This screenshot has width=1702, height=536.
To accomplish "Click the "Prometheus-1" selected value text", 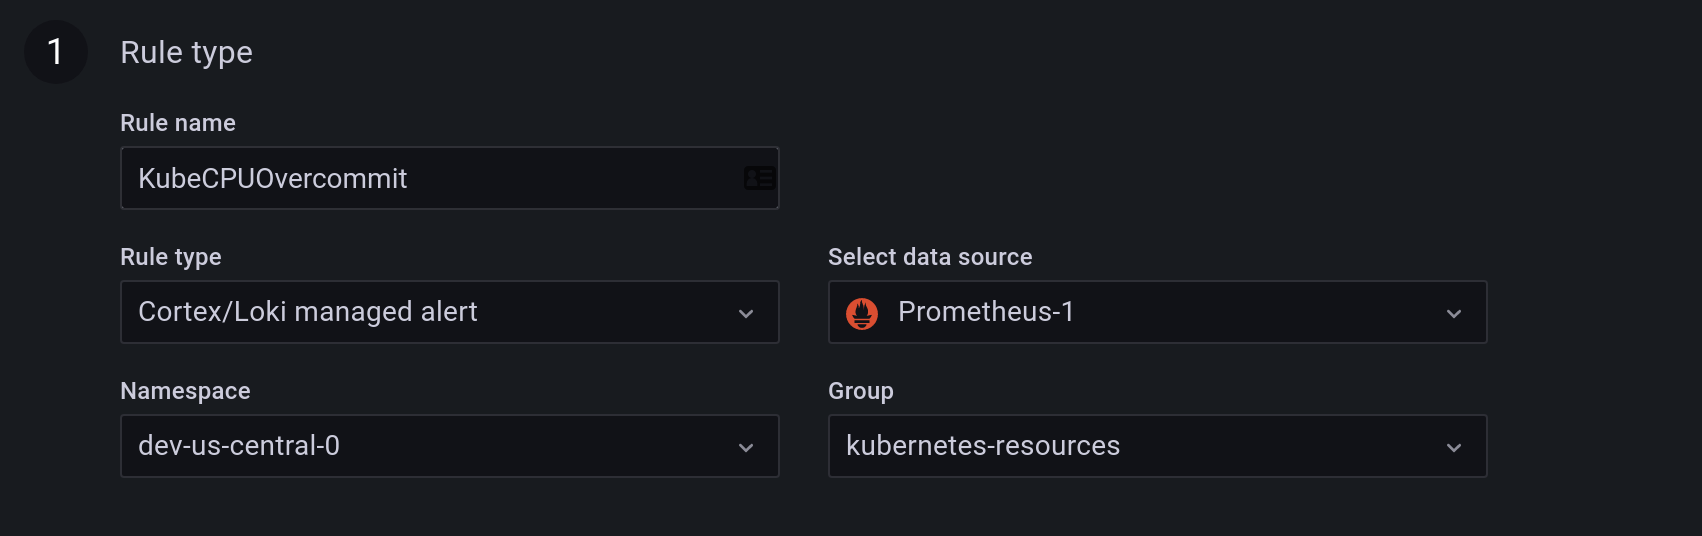I will coord(985,312).
